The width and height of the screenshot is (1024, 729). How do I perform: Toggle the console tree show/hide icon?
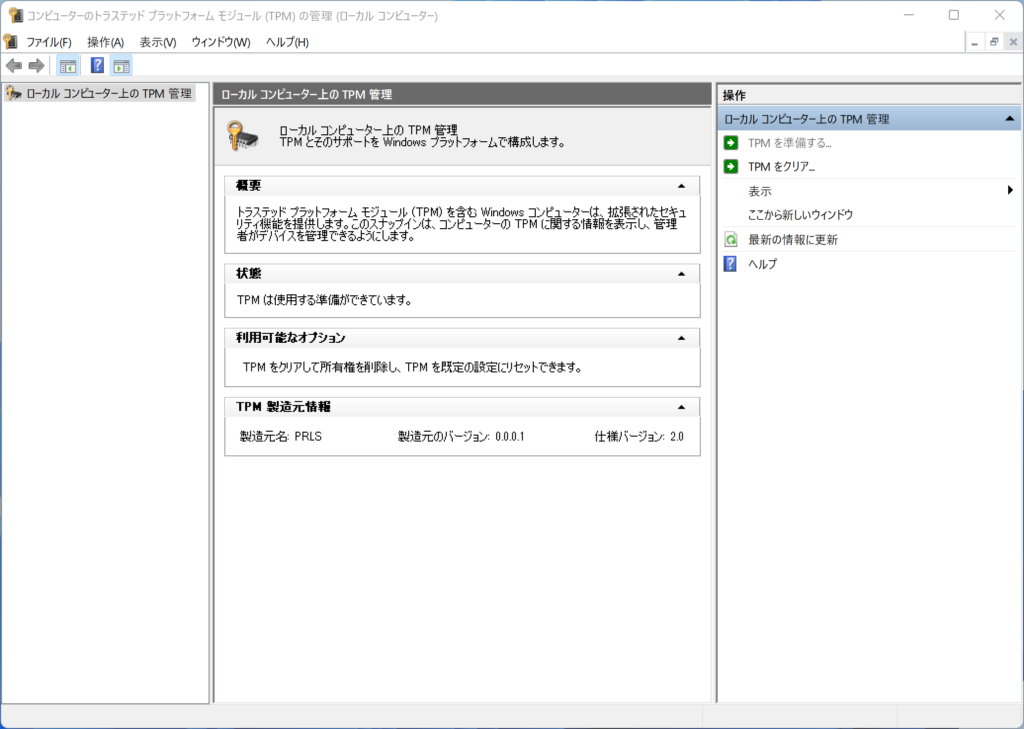68,65
